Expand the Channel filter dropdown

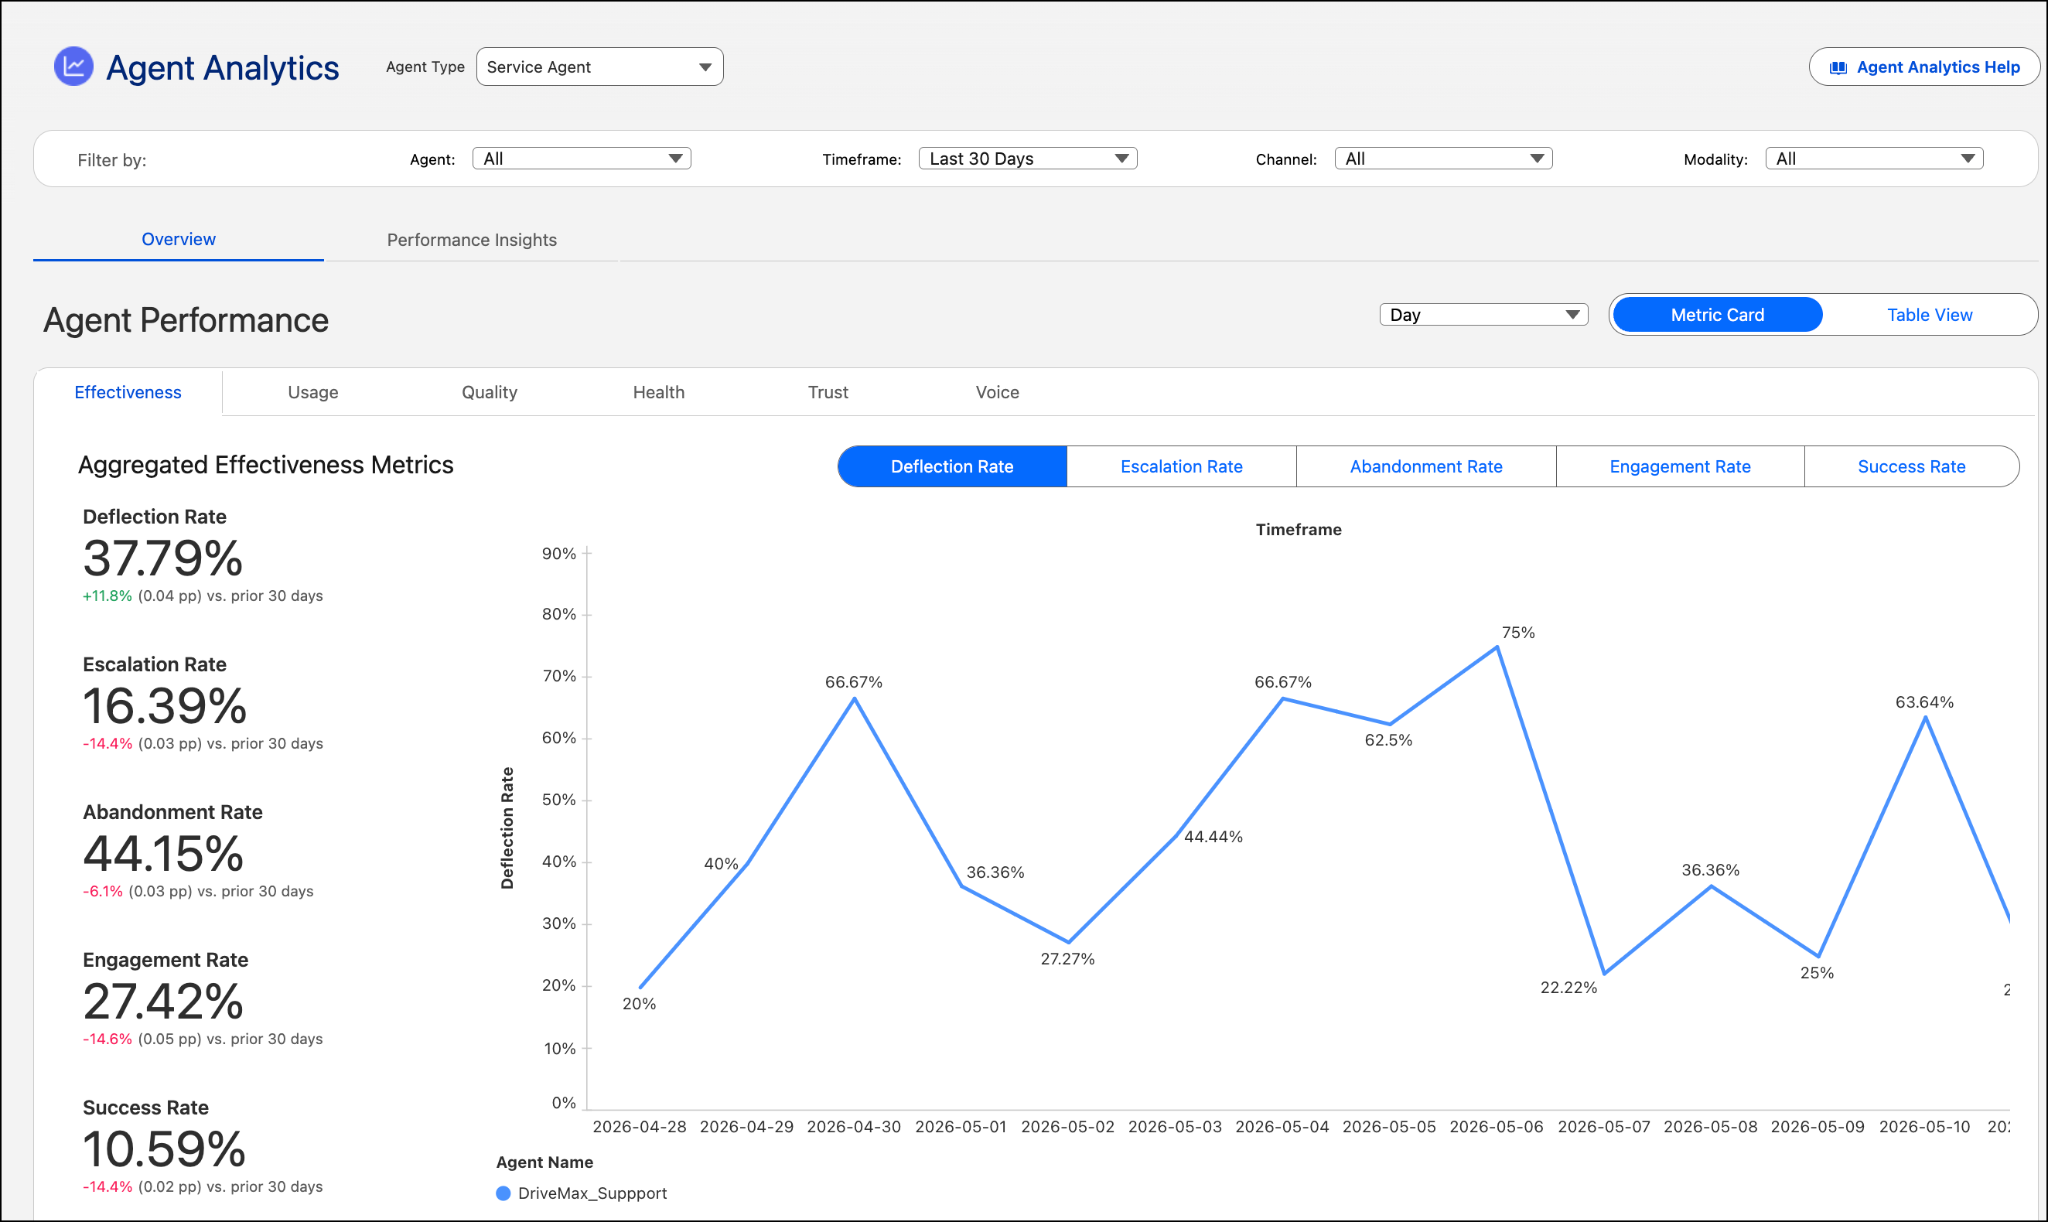click(1443, 159)
